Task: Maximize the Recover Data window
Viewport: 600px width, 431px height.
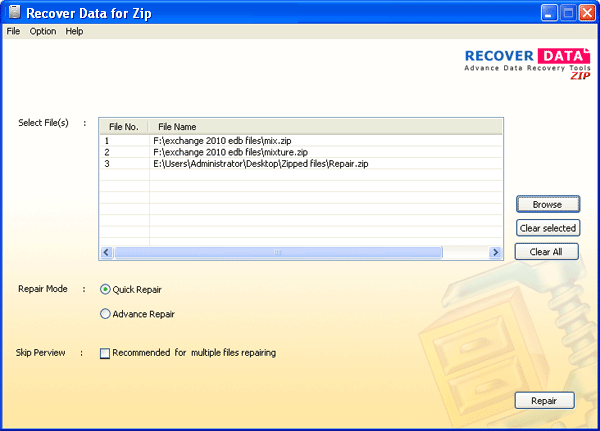Action: [x=567, y=13]
